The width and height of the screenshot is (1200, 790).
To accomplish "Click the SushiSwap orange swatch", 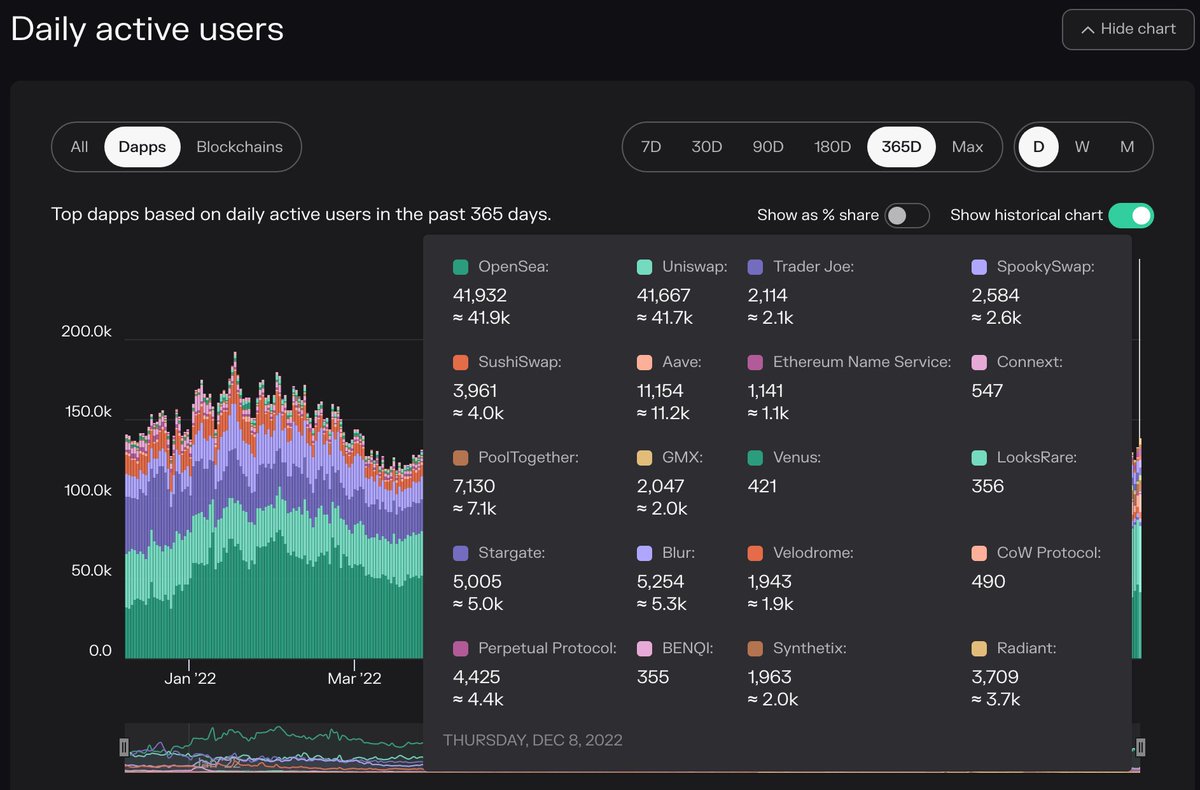I will pyautogui.click(x=461, y=362).
